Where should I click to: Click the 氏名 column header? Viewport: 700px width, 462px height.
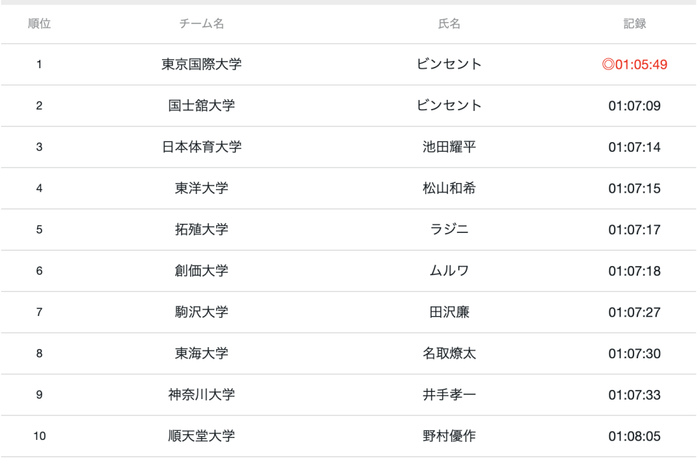point(449,23)
